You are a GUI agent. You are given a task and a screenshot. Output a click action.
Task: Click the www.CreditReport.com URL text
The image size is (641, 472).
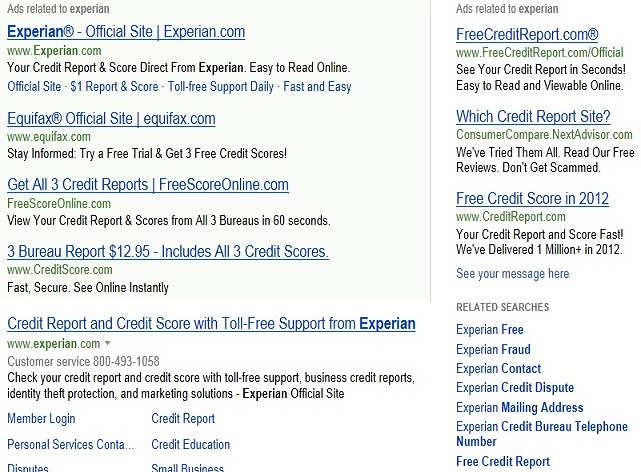[x=511, y=217]
